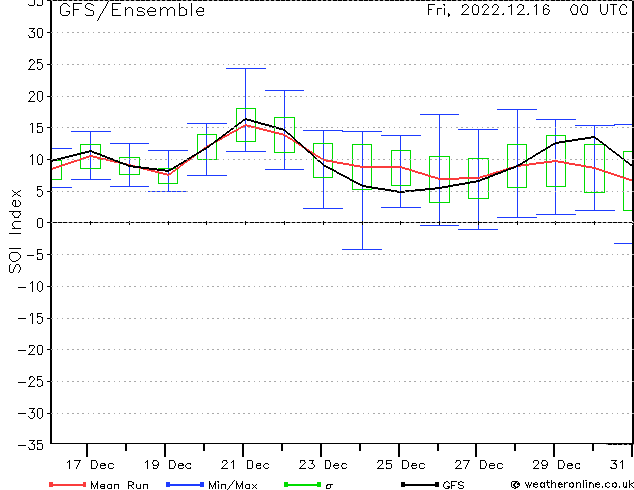Click the y-axis value -25
Viewport: 634px width, 490px height.
(x=30, y=382)
